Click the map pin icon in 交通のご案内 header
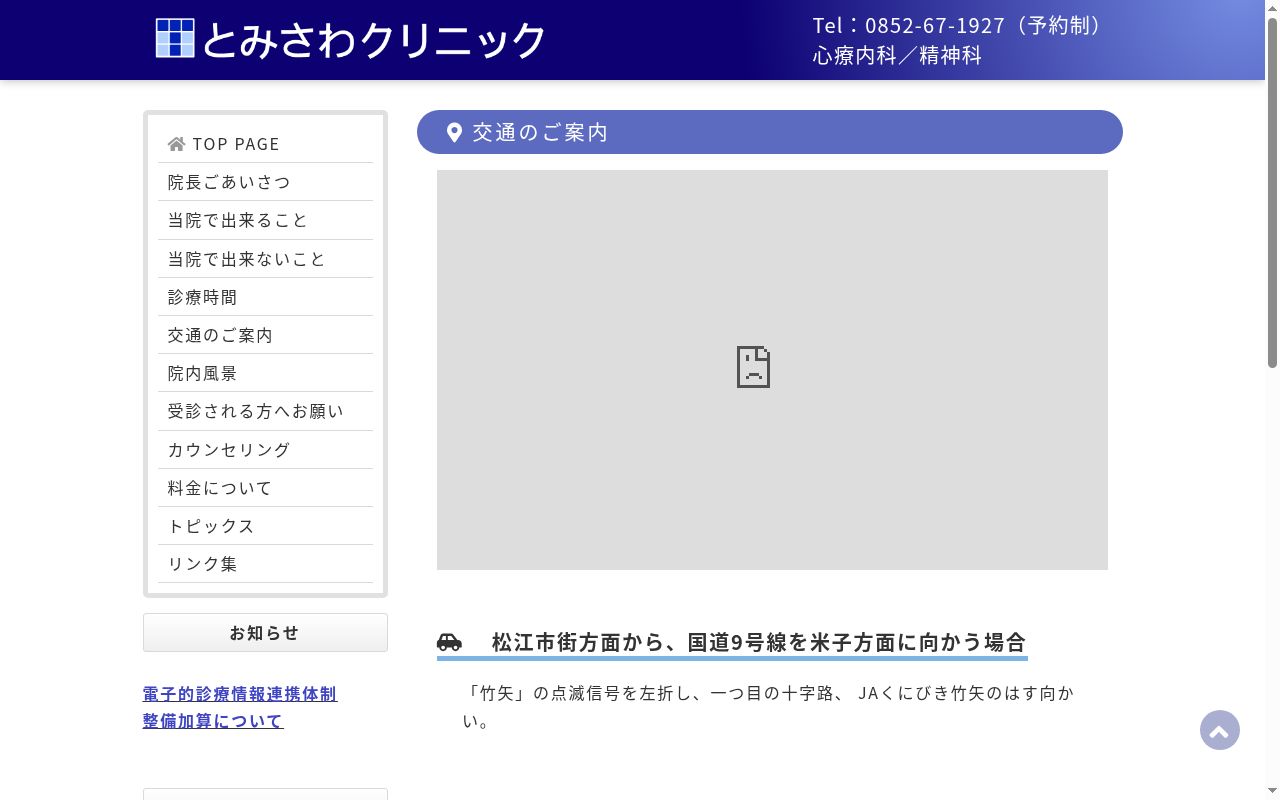Screen dimensions: 1280x800 coord(454,132)
